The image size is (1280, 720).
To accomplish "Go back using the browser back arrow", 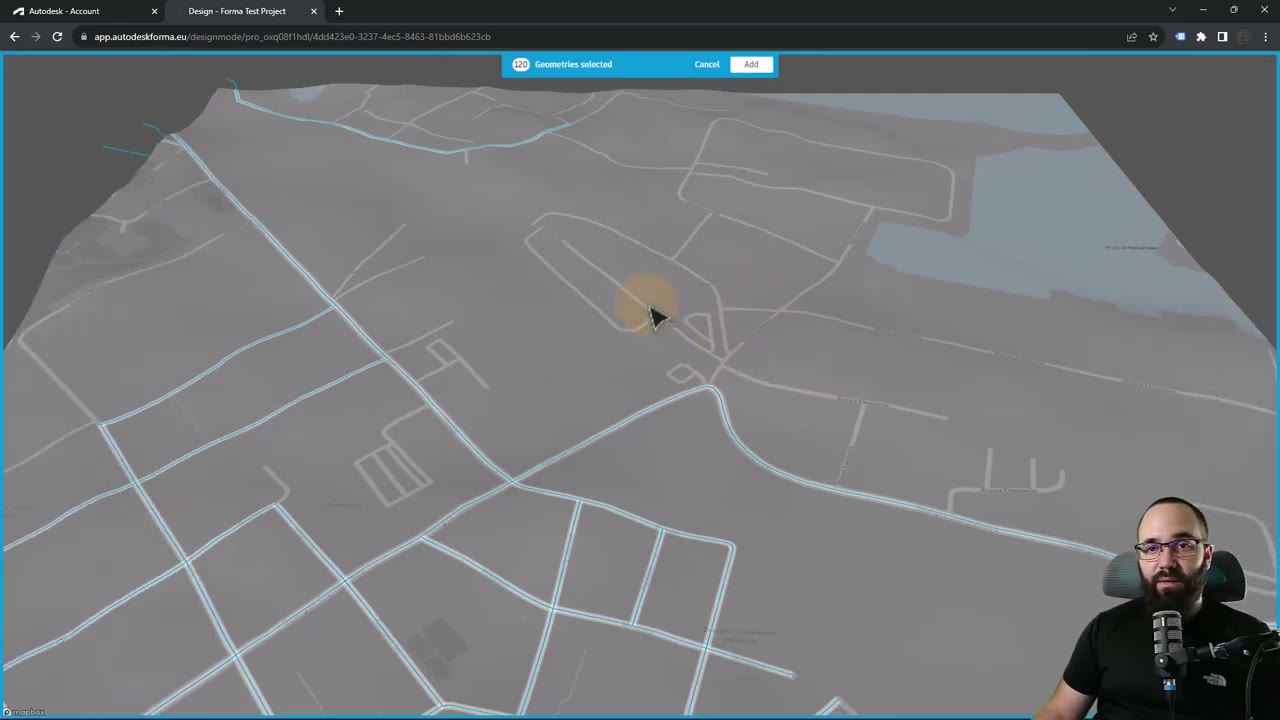I will point(14,37).
